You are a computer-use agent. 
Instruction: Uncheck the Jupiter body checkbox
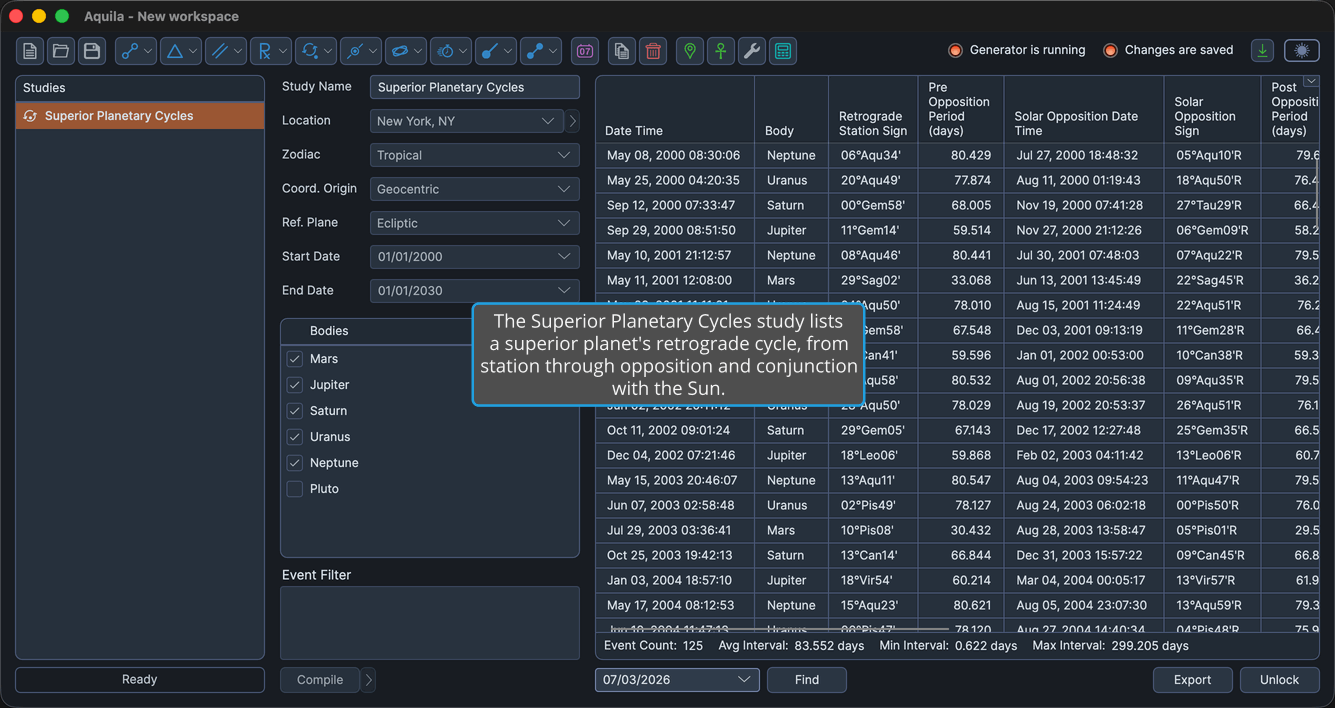295,385
